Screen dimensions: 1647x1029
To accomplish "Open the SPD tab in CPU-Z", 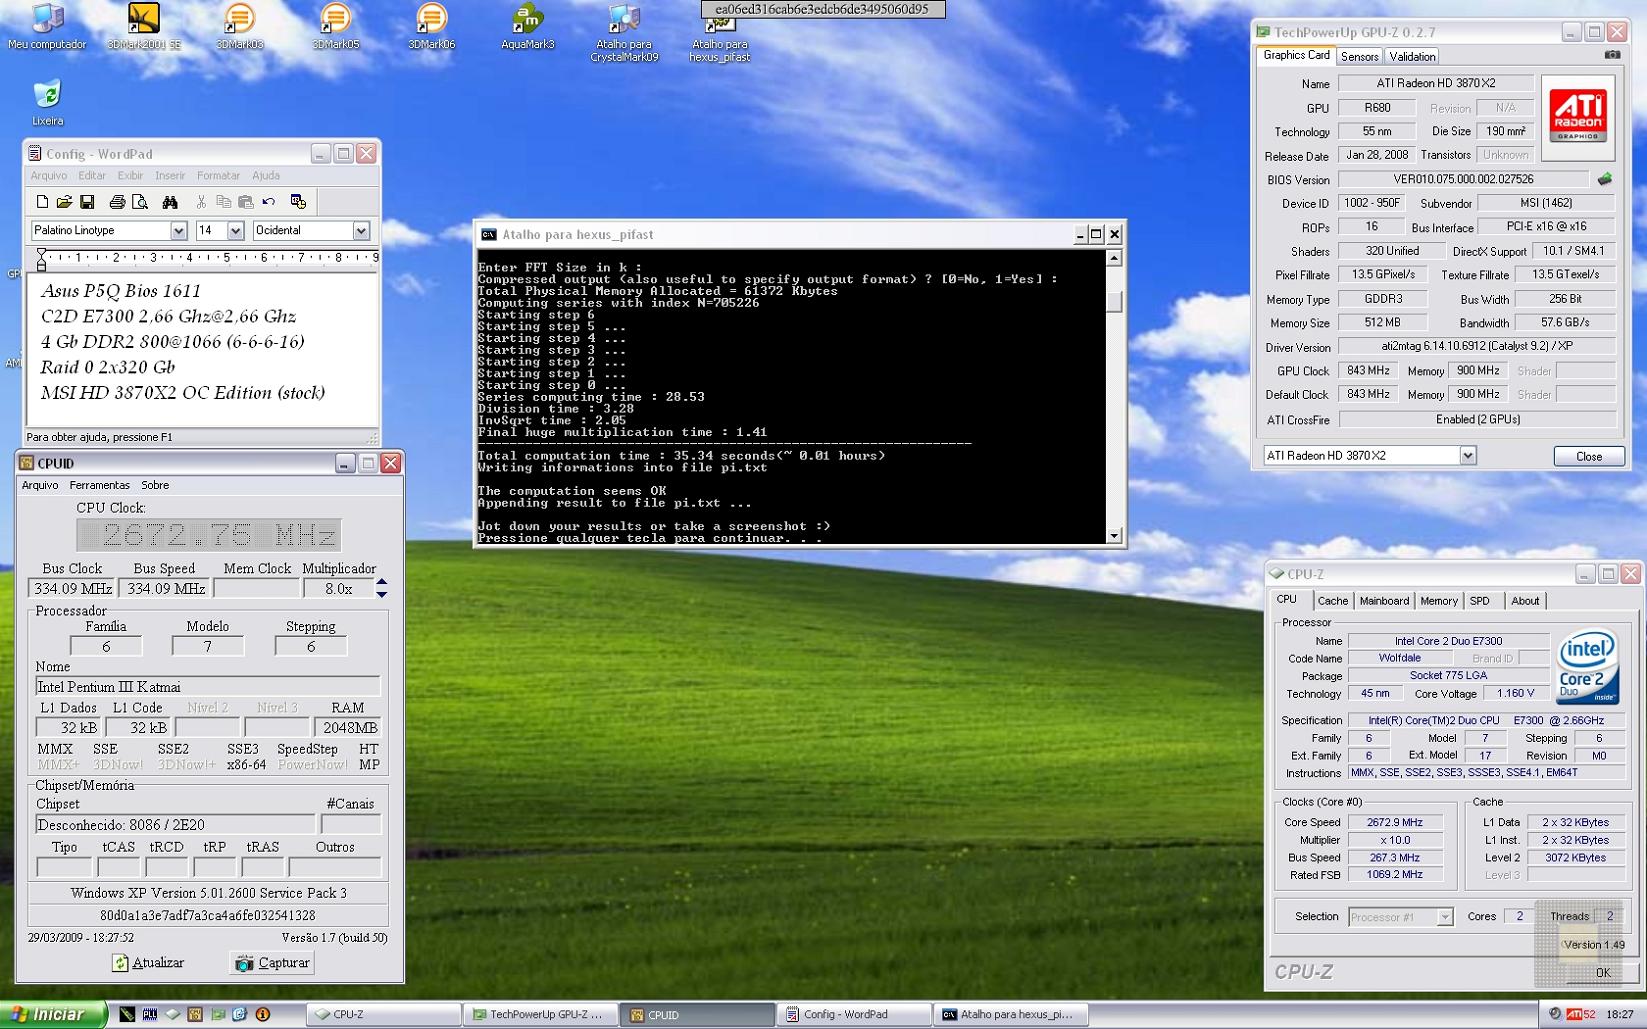I will (1479, 601).
